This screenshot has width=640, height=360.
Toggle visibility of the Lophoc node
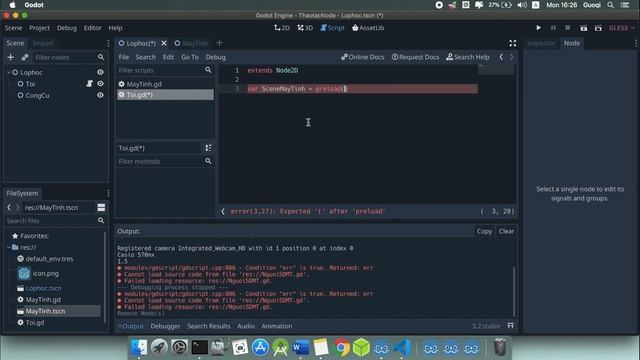(x=100, y=72)
